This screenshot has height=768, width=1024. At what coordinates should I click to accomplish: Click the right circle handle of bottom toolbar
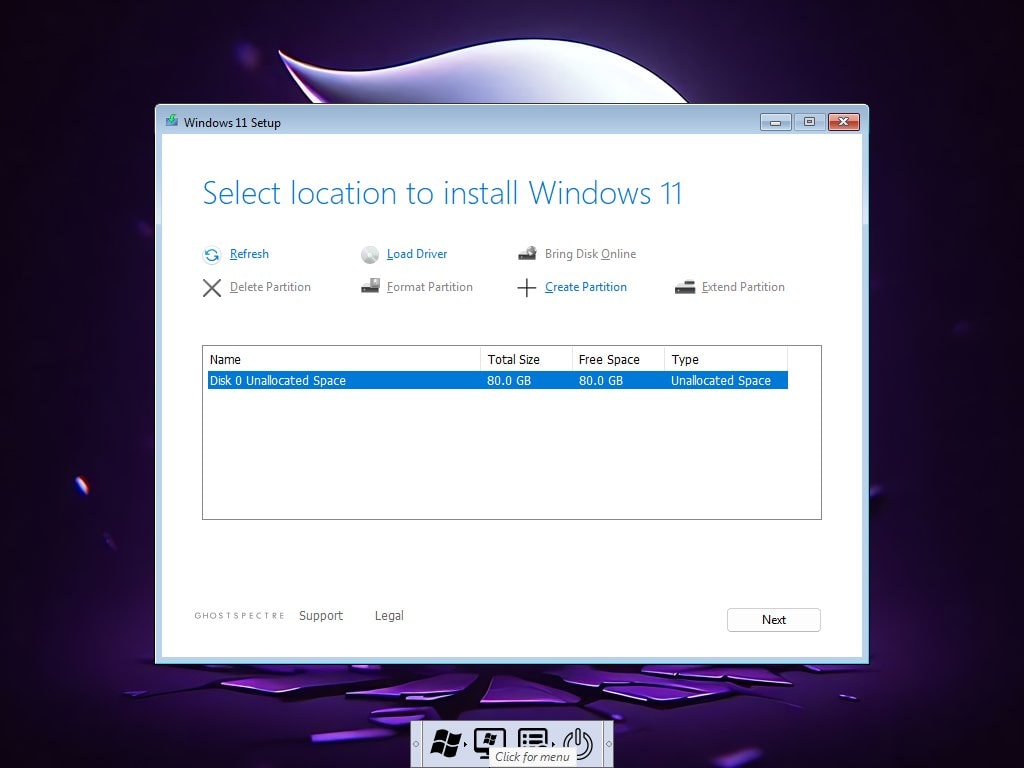[609, 744]
